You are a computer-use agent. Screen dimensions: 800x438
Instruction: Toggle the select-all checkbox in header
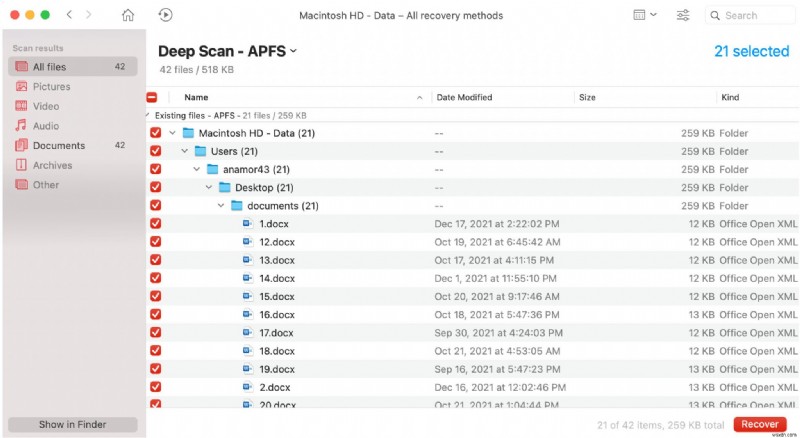coord(152,98)
